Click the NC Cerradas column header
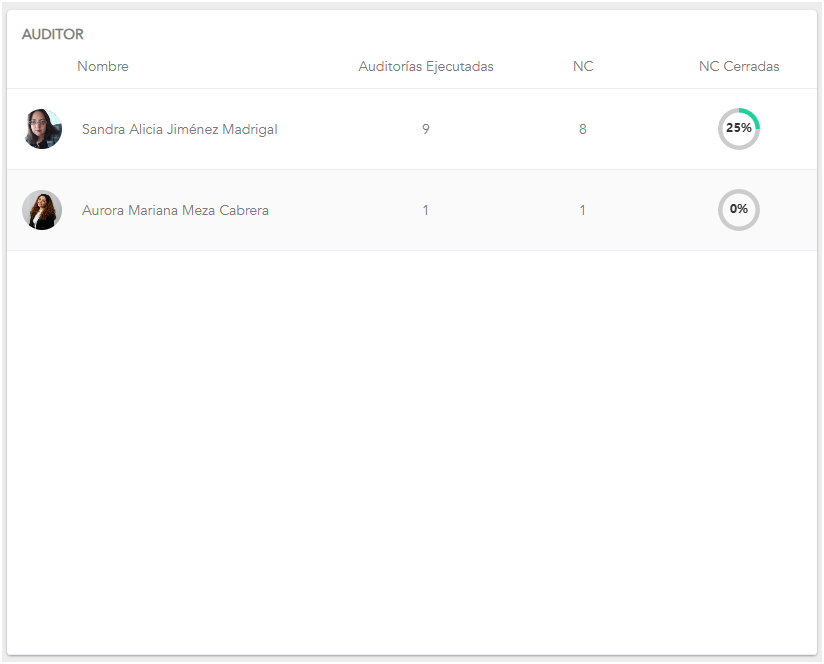Screen dimensions: 824x664 pos(739,67)
